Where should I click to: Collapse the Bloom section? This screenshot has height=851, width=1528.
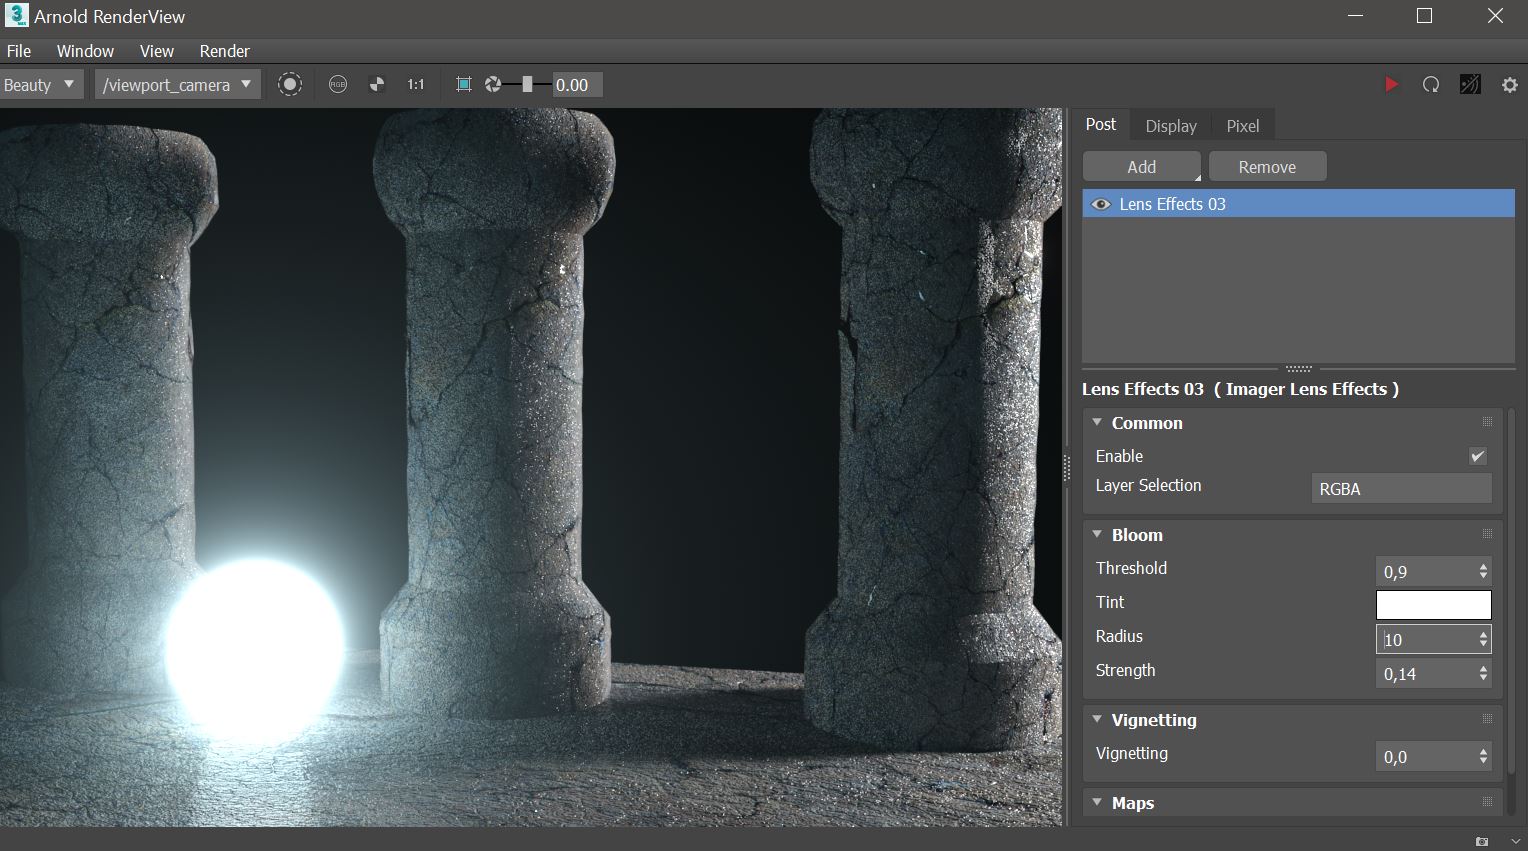pos(1096,534)
